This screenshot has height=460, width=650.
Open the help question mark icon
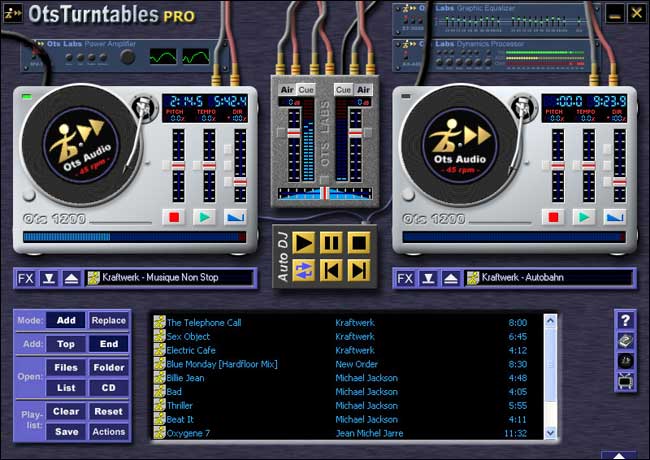click(x=626, y=320)
